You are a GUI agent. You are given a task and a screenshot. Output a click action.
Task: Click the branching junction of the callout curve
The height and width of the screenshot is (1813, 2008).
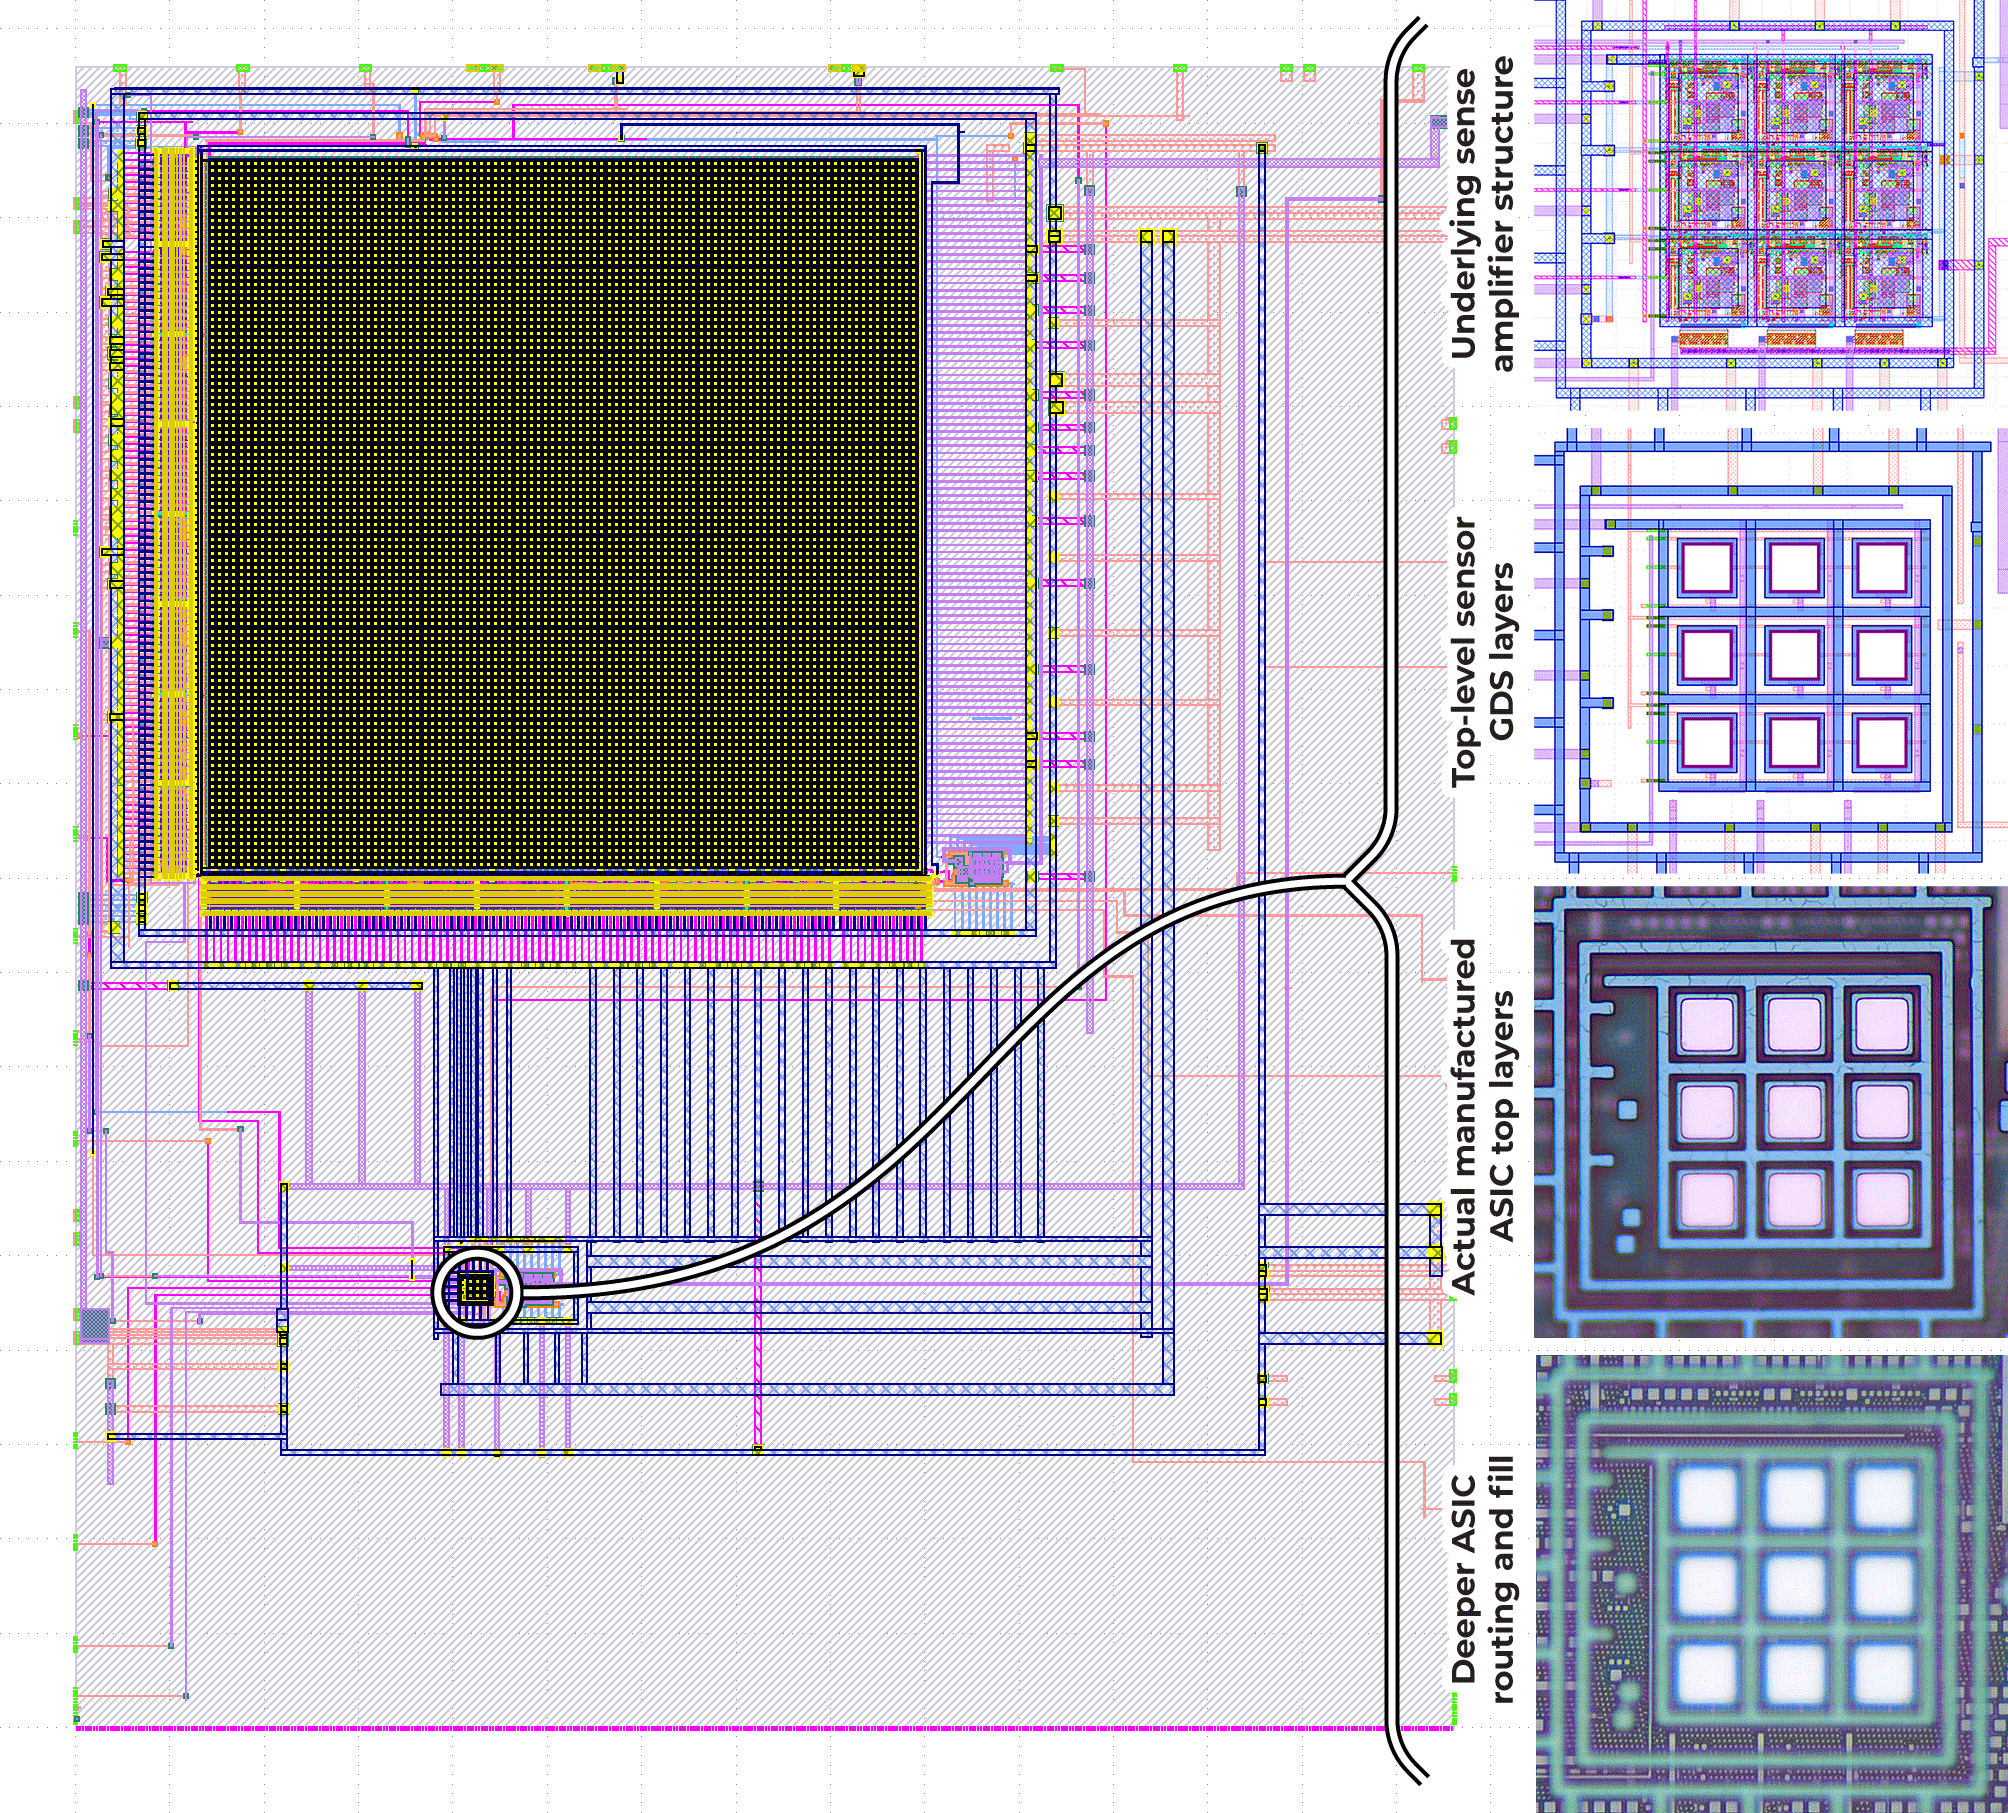coord(1347,881)
